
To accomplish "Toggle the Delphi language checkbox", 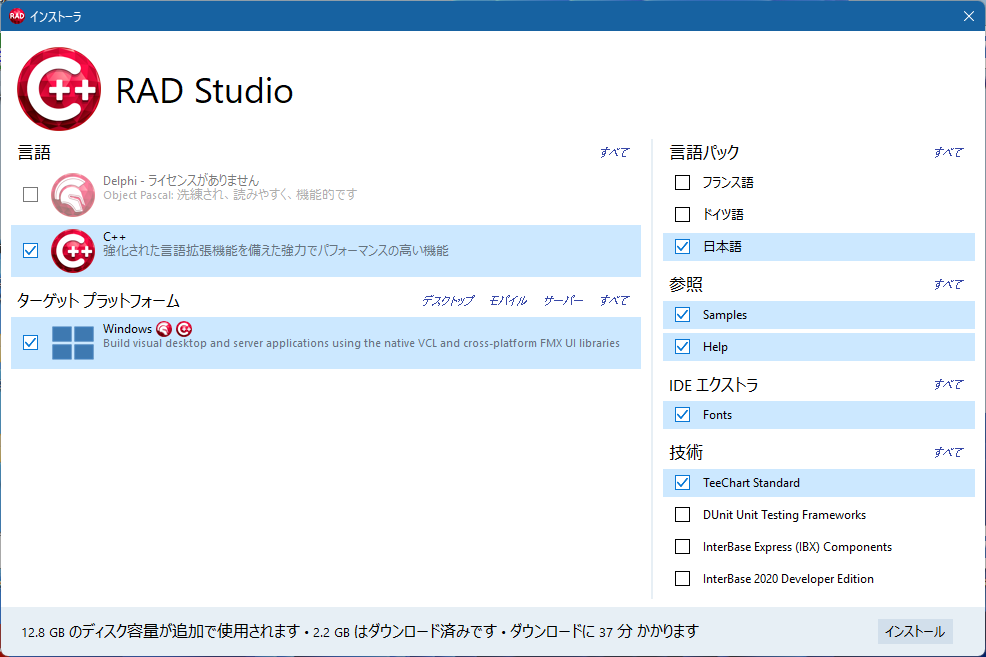I will [x=30, y=195].
